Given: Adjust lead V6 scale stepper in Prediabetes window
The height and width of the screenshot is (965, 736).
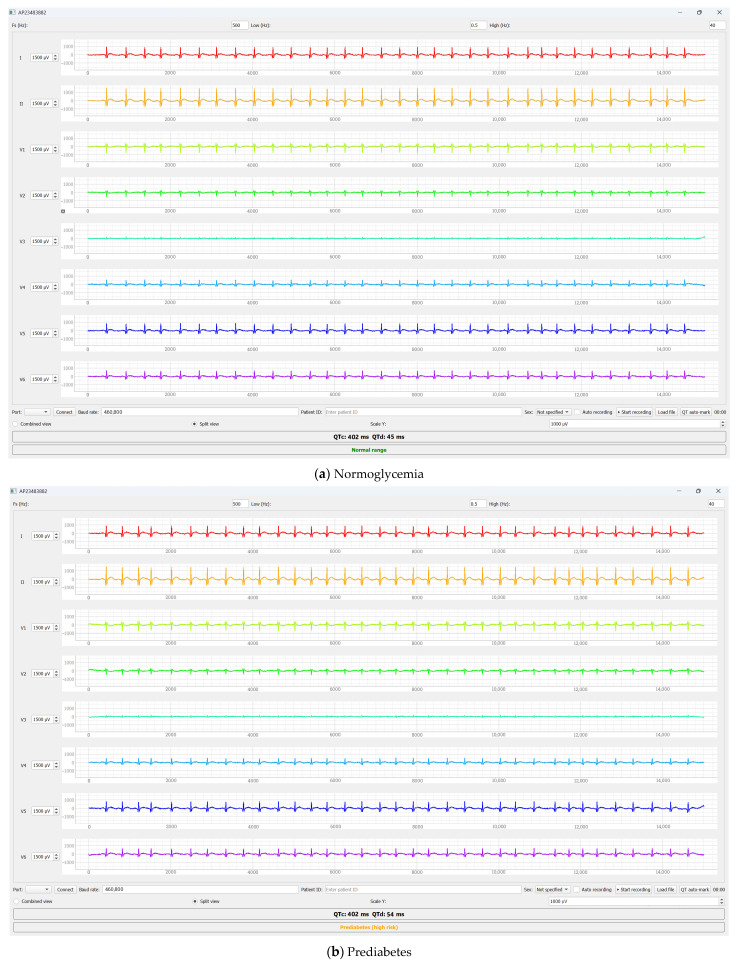Looking at the screenshot, I should (x=57, y=857).
